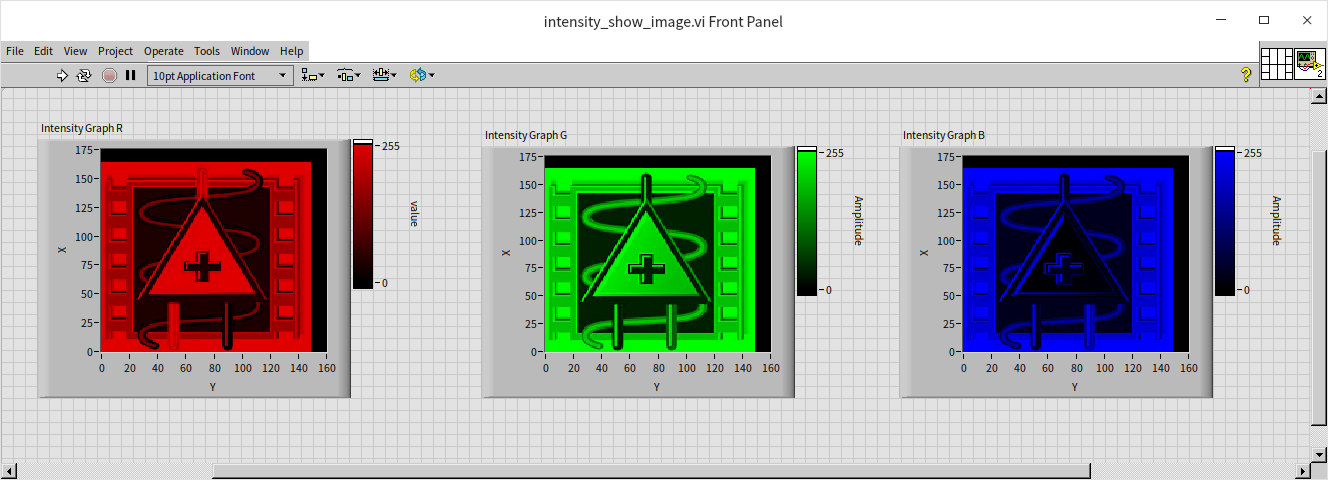
Task: Expand the Distribute Objects dropdown
Action: pyautogui.click(x=349, y=75)
